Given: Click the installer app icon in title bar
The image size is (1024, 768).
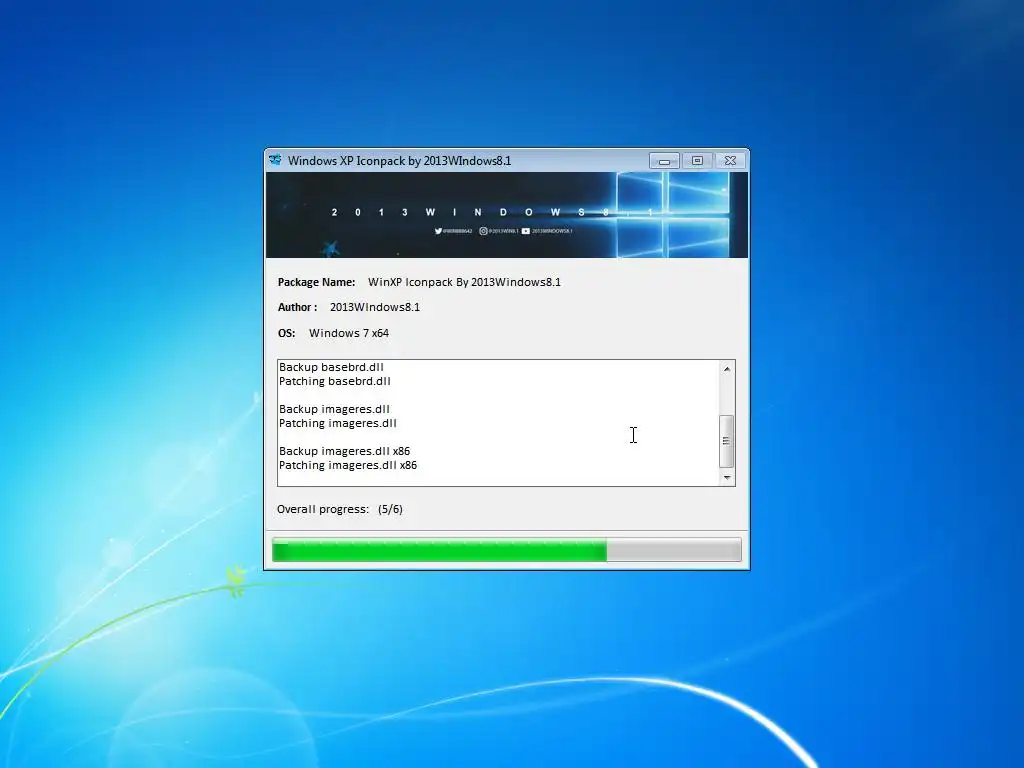Looking at the screenshot, I should click(276, 160).
